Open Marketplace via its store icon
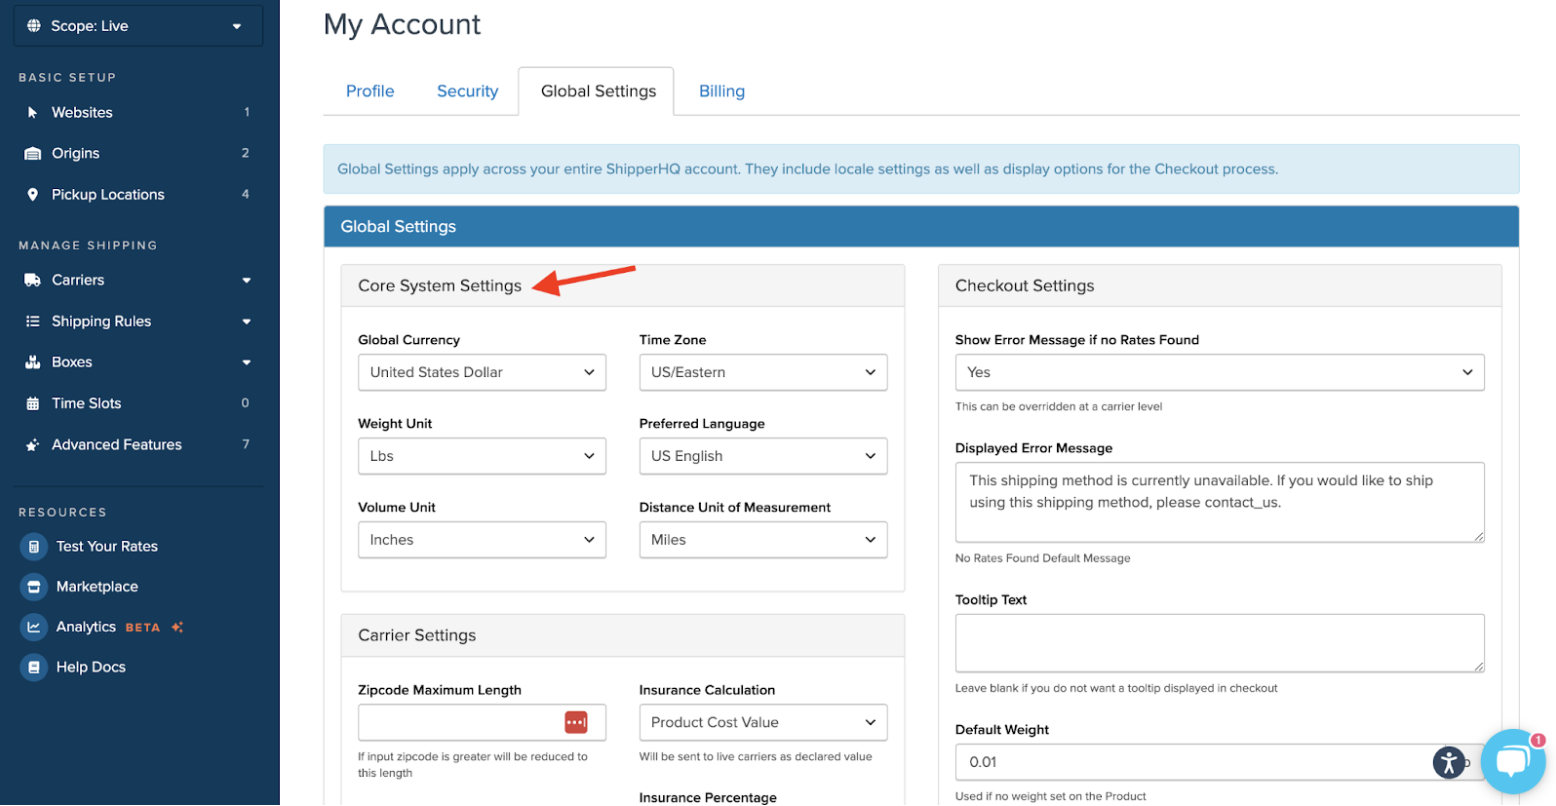The image size is (1556, 806). click(34, 587)
